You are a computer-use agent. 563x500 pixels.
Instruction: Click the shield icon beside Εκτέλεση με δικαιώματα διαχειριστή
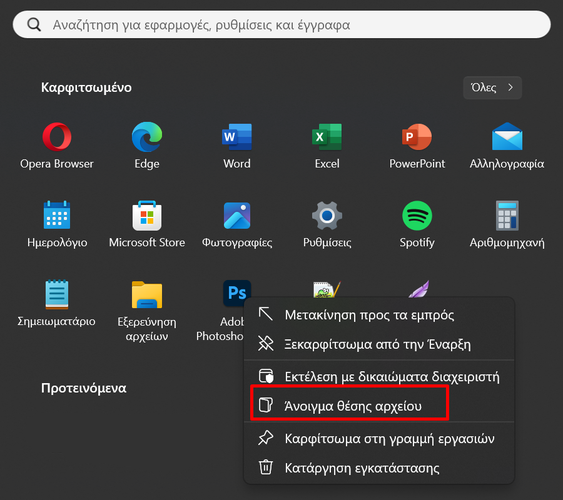tap(266, 376)
